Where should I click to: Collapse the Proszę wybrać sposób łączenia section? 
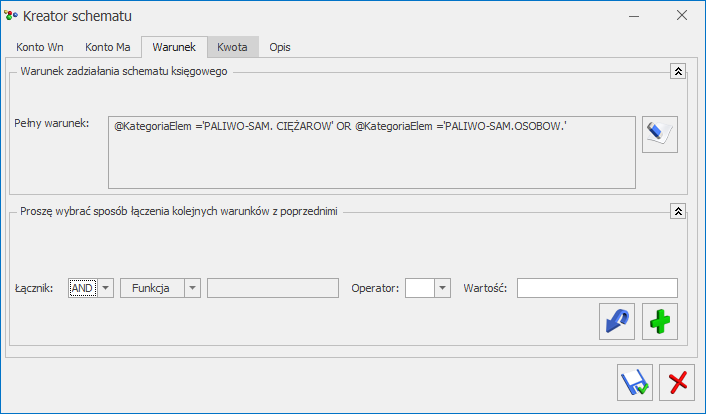click(678, 211)
